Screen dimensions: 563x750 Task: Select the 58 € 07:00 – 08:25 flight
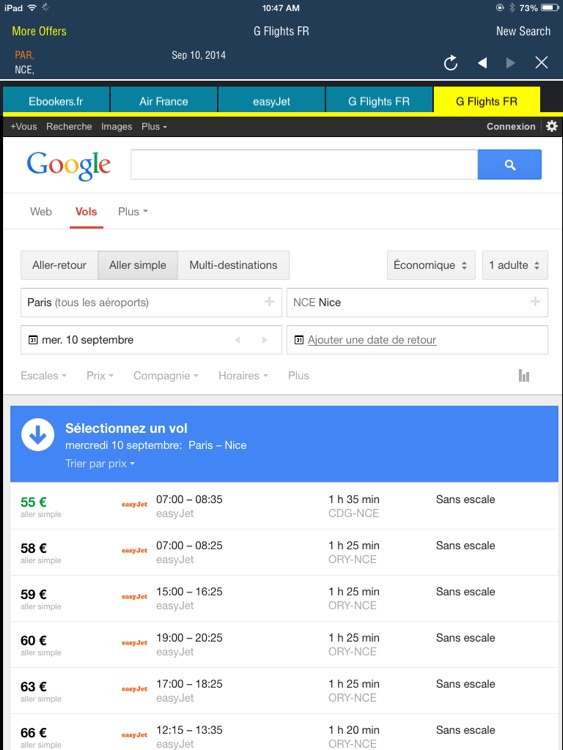coord(284,552)
